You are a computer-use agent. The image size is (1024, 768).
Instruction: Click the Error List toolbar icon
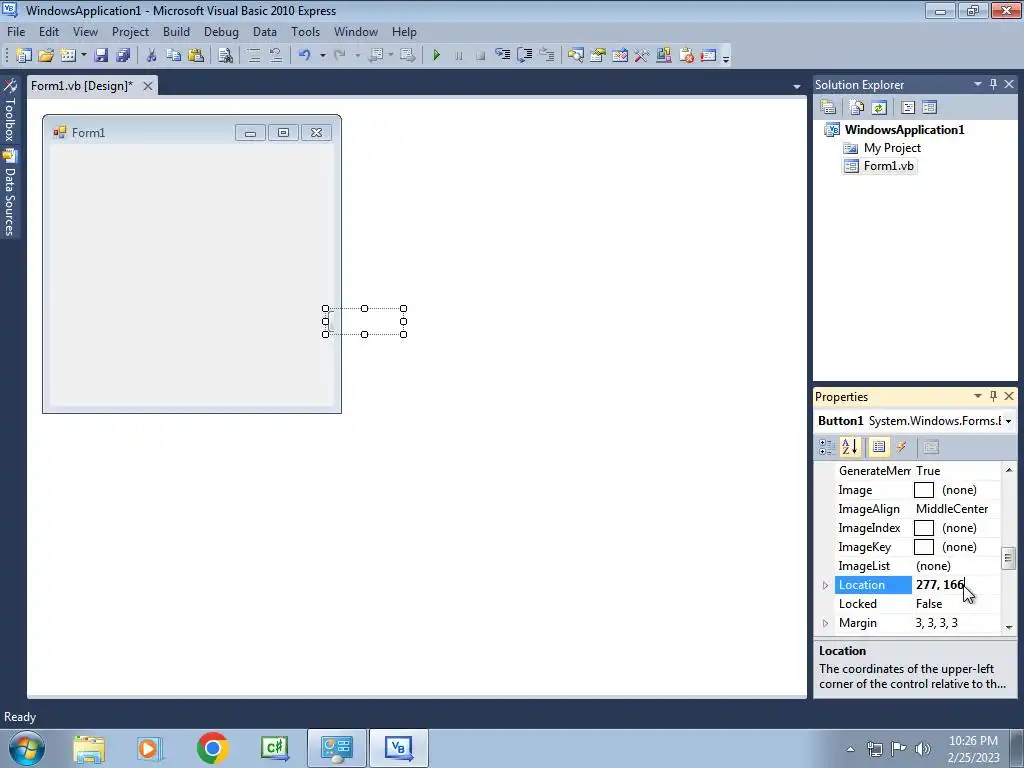[686, 56]
